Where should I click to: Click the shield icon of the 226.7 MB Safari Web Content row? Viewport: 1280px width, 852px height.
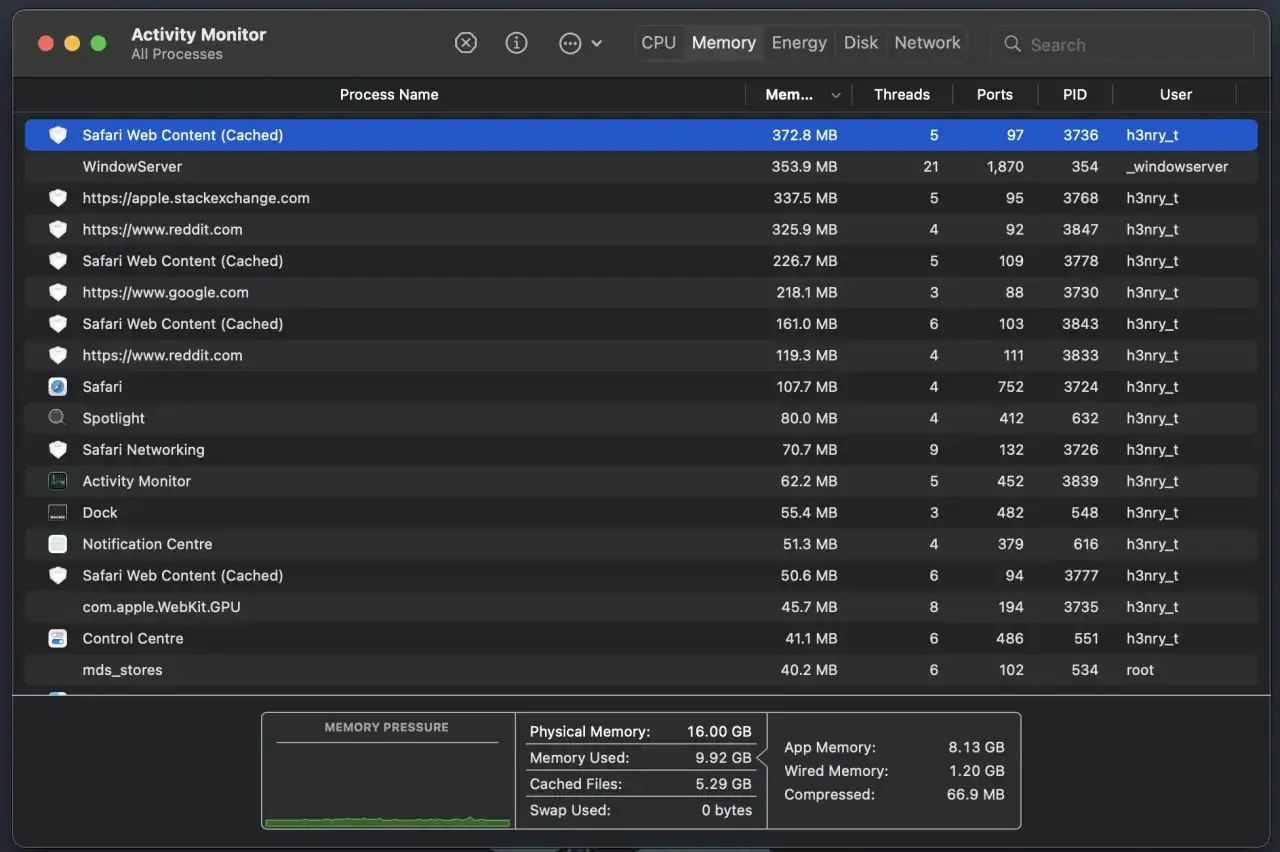coord(58,261)
